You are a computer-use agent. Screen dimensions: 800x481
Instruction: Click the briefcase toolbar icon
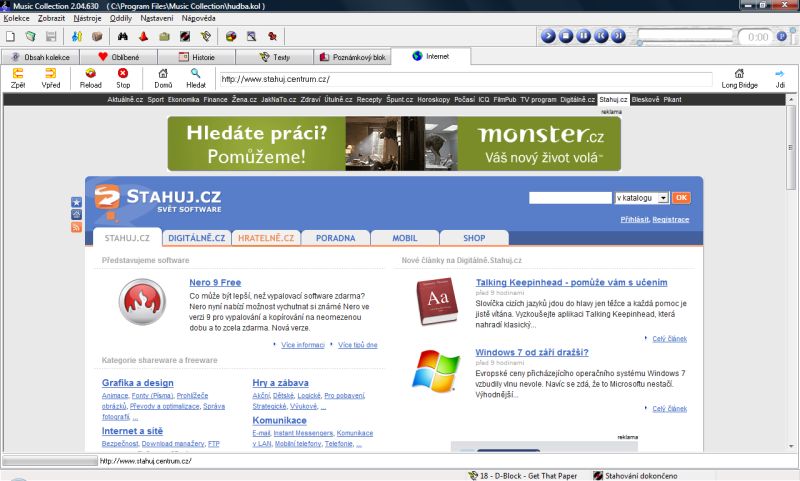[164, 37]
